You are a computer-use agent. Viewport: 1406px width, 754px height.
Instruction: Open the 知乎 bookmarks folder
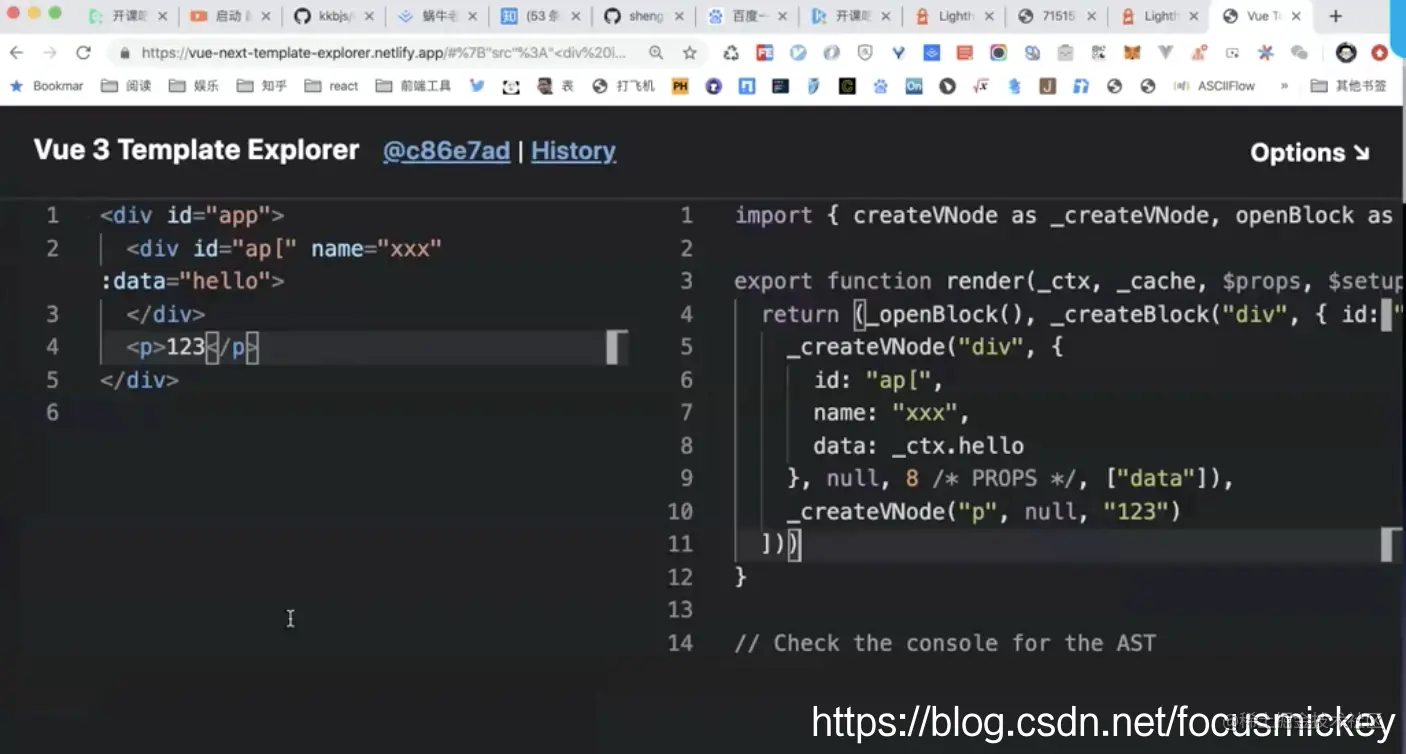pyautogui.click(x=262, y=86)
